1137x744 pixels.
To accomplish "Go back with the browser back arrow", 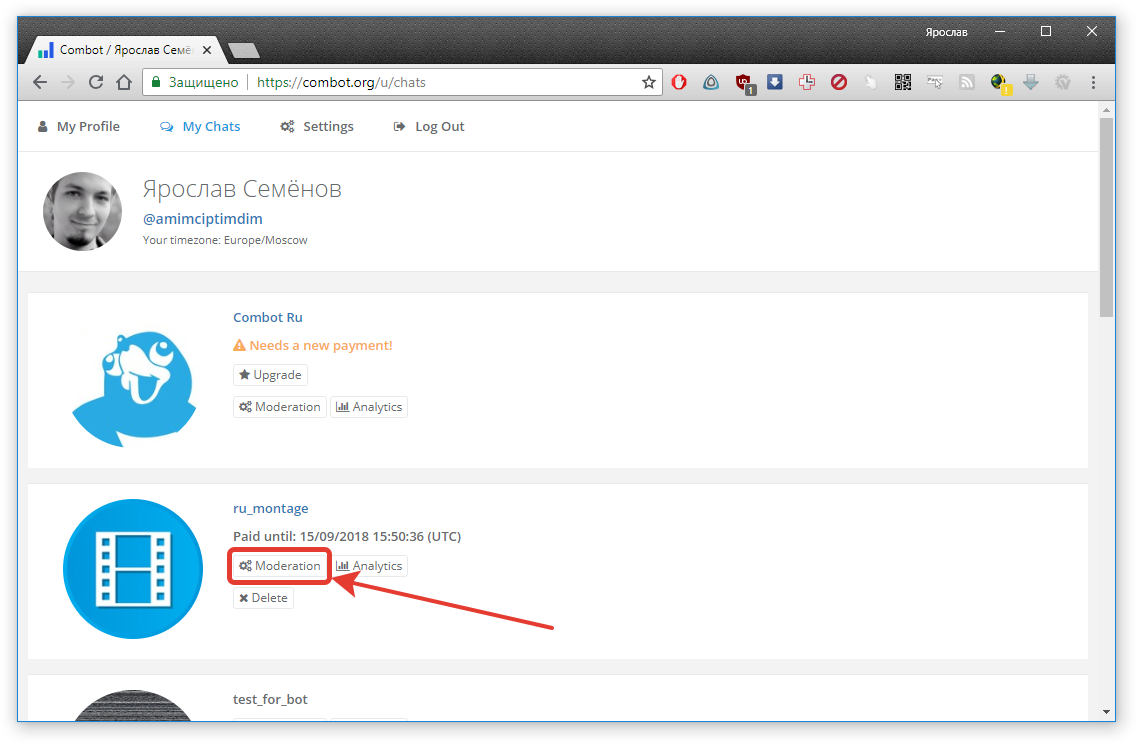I will tap(40, 82).
